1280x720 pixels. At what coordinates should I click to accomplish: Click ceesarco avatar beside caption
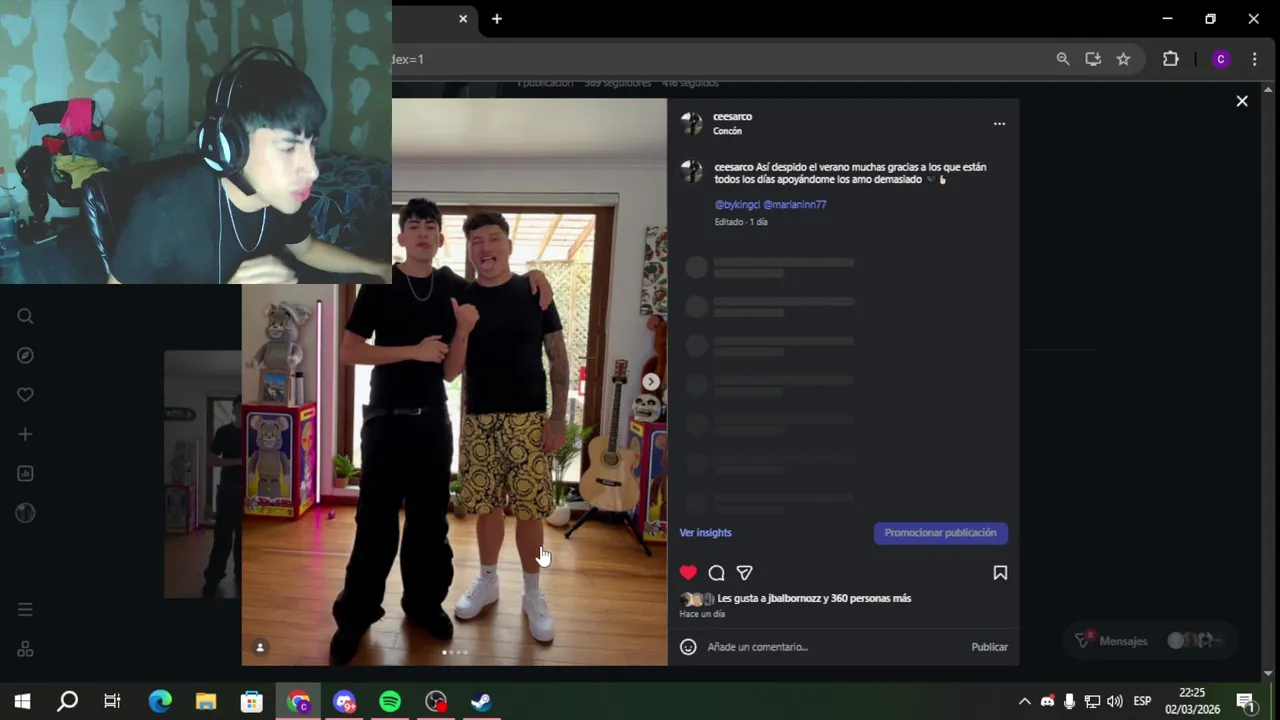coord(691,172)
